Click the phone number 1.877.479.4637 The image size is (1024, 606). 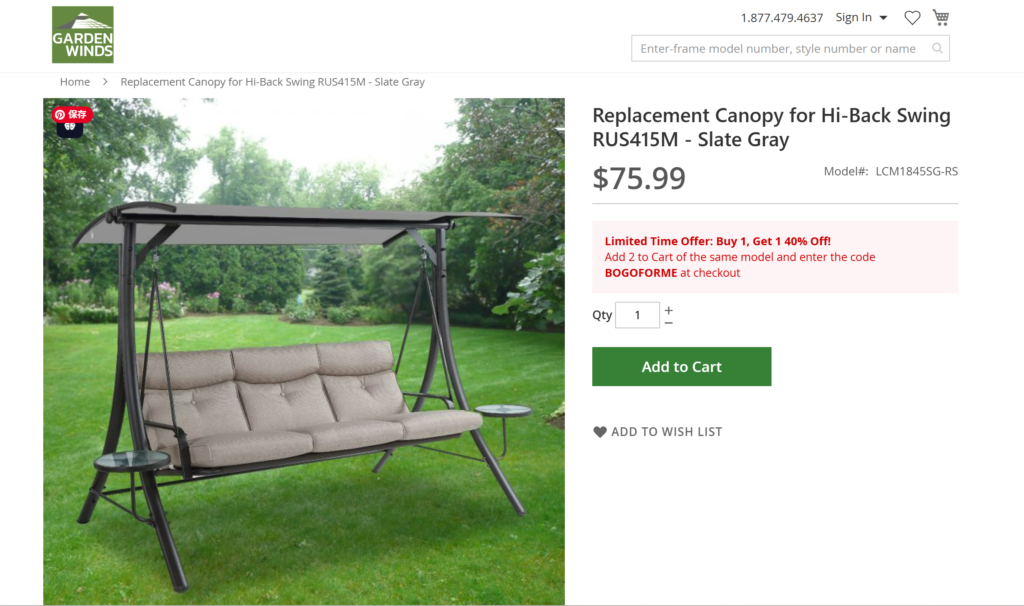(782, 18)
